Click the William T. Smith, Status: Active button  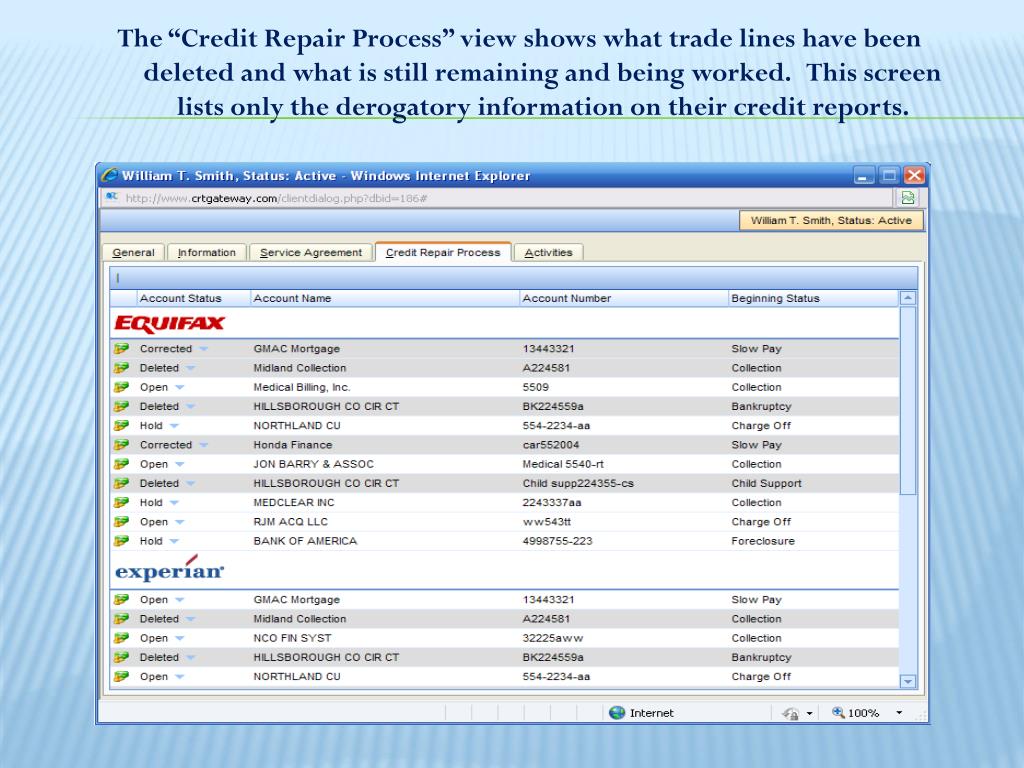coord(831,221)
